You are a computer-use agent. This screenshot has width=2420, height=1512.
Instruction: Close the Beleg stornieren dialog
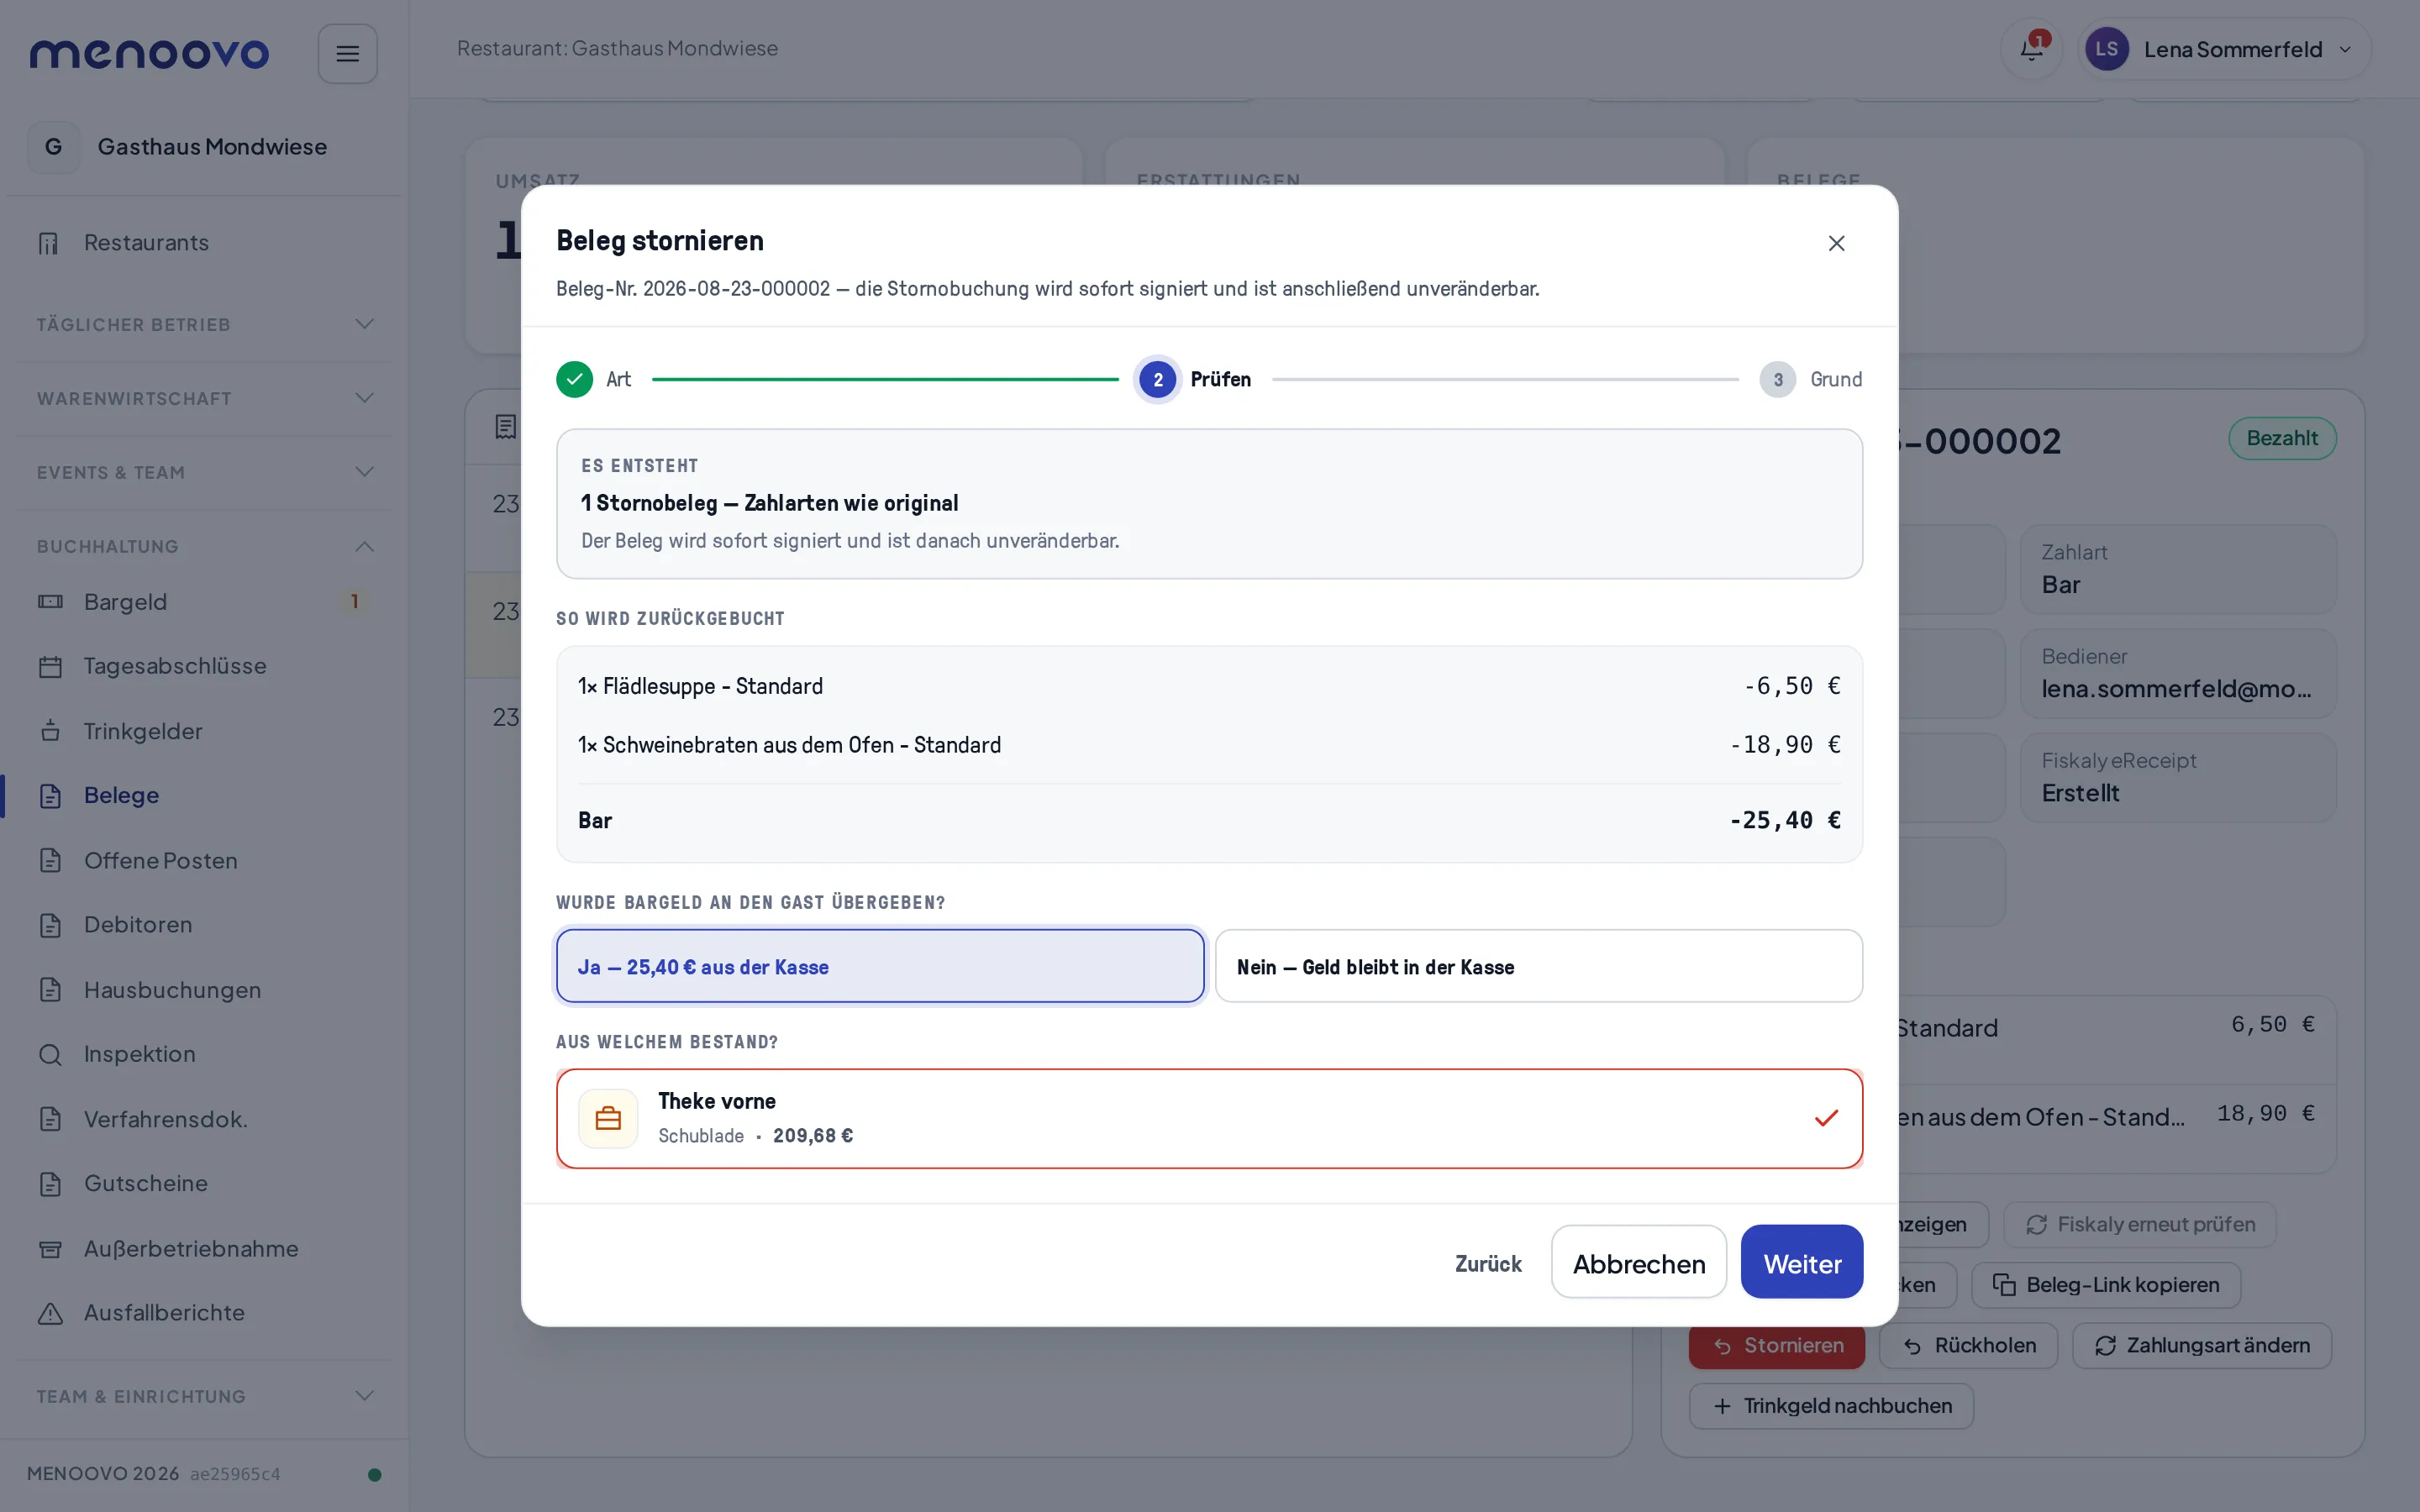point(1836,243)
